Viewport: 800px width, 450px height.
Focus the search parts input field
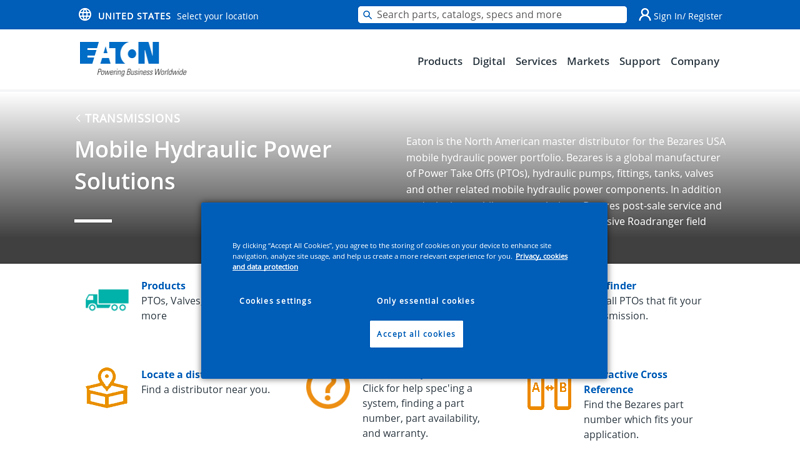point(492,15)
